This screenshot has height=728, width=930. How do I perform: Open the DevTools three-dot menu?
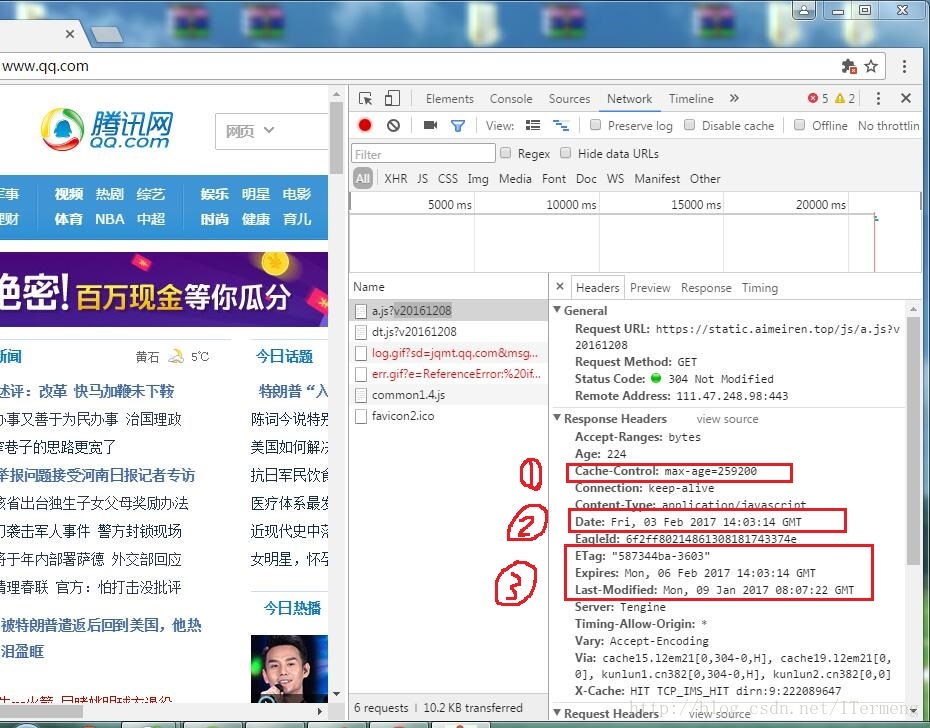coord(878,98)
